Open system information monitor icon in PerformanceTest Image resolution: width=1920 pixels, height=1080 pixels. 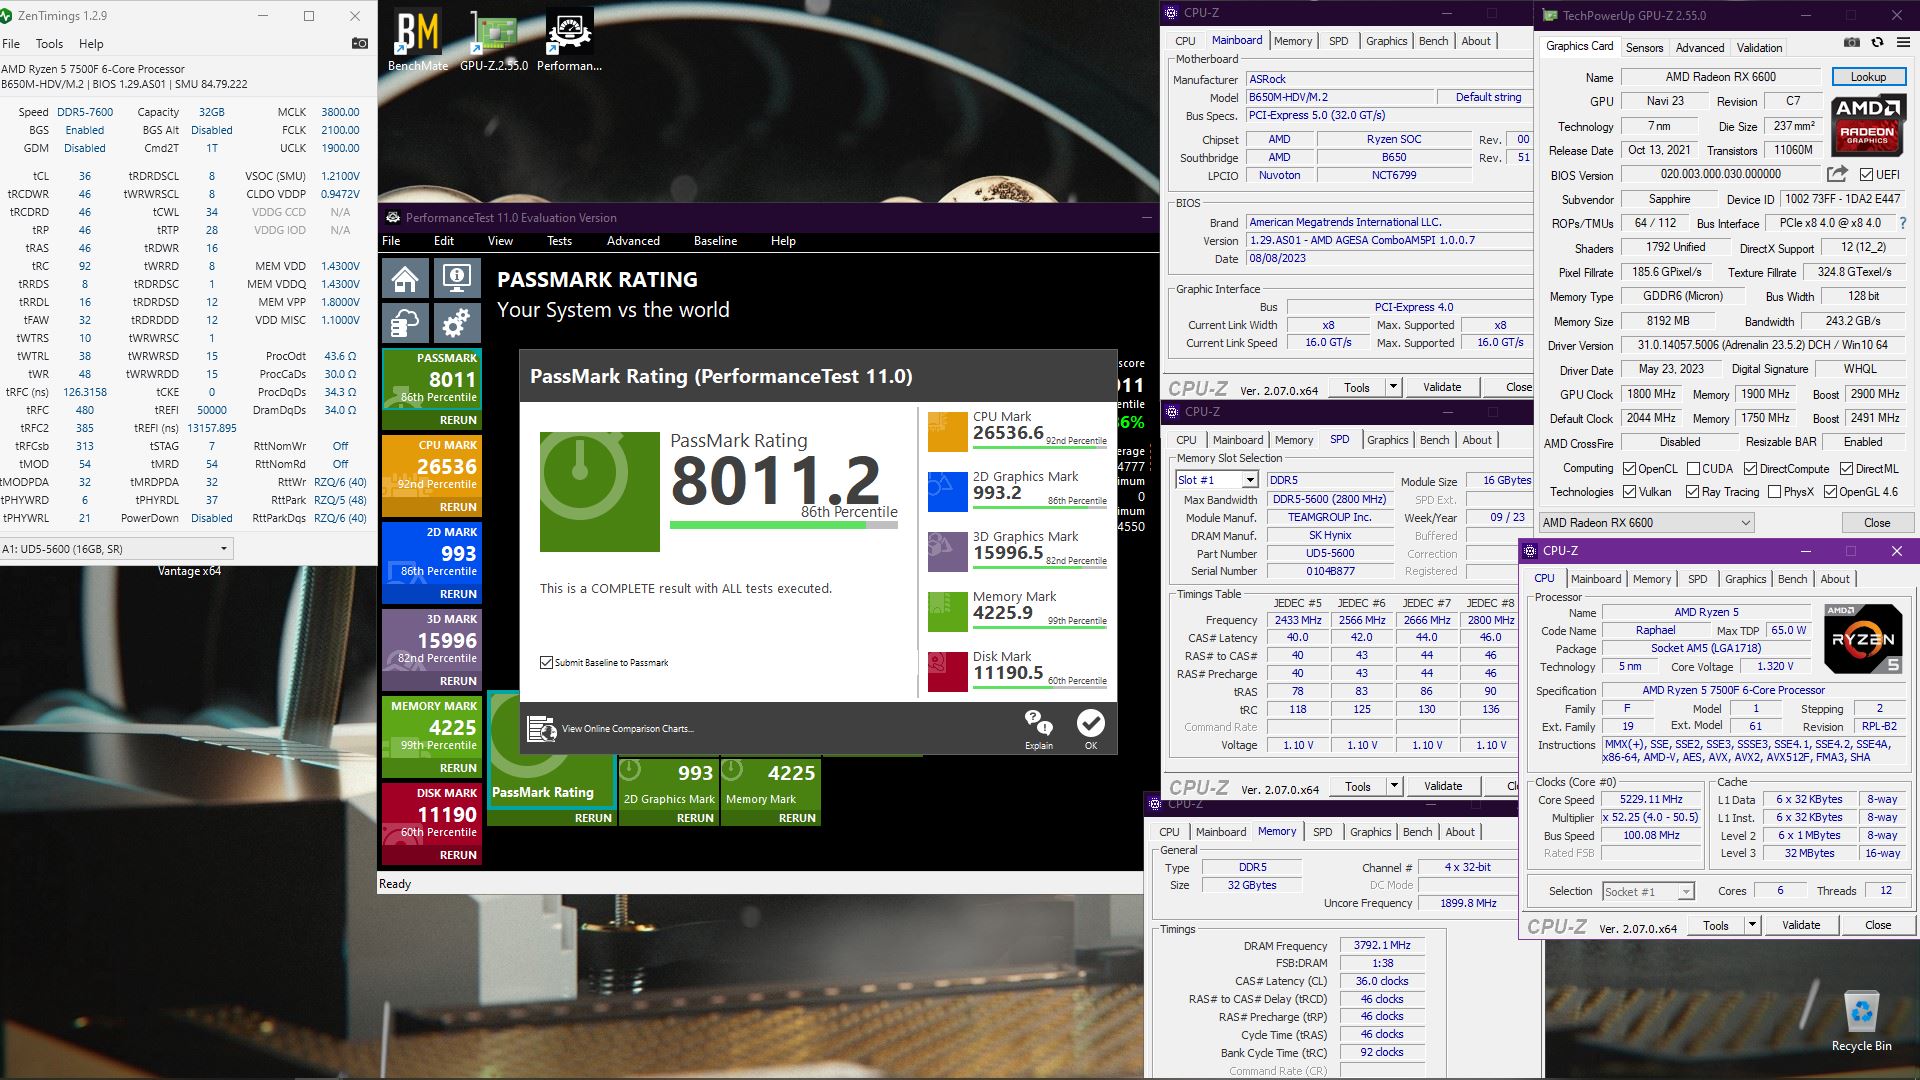pos(457,279)
